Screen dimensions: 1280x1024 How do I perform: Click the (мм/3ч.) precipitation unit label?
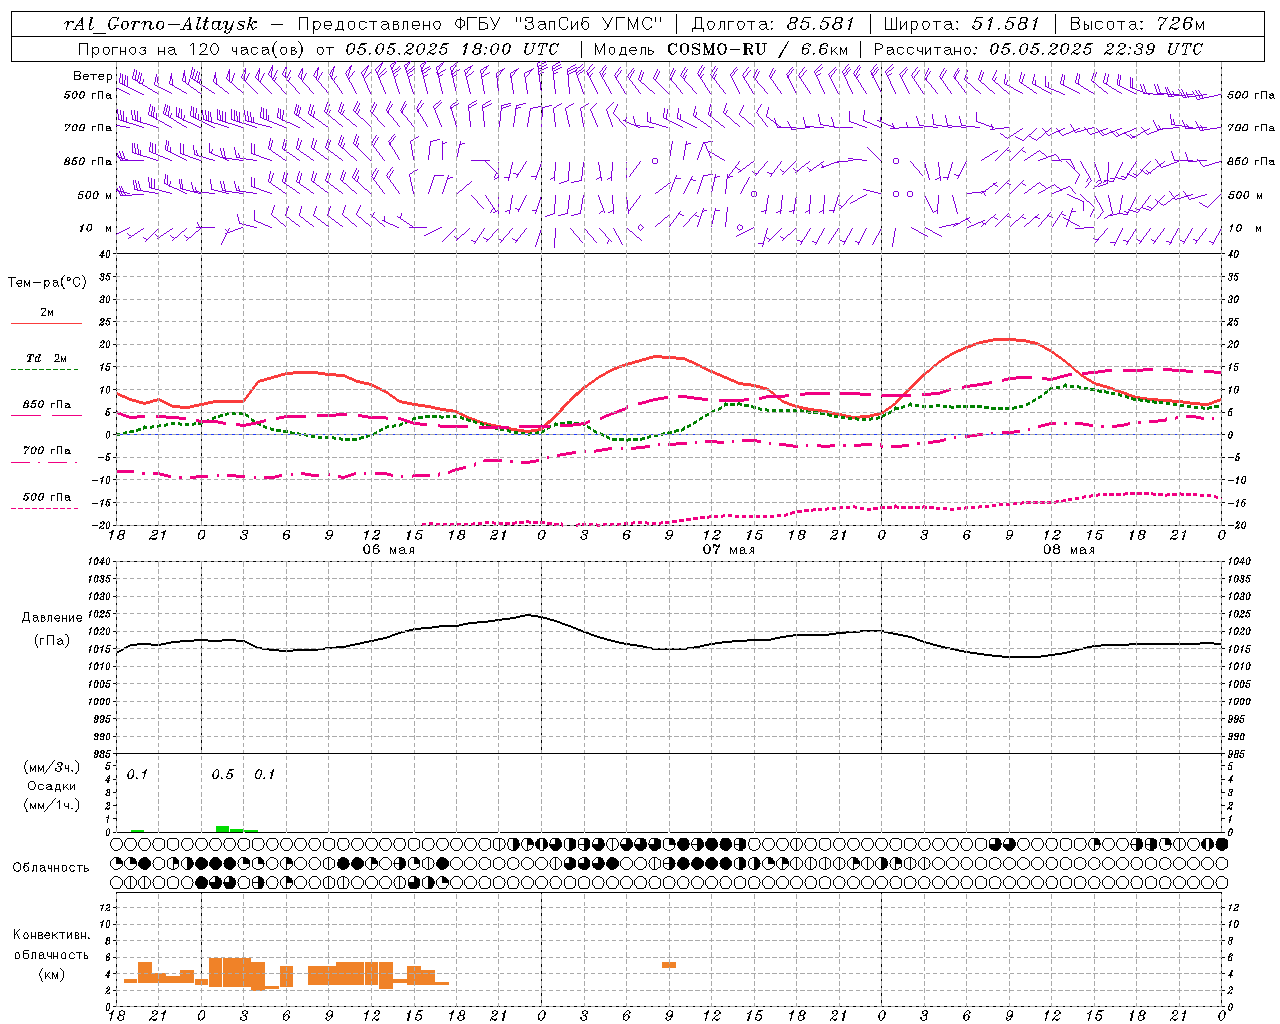tap(52, 767)
